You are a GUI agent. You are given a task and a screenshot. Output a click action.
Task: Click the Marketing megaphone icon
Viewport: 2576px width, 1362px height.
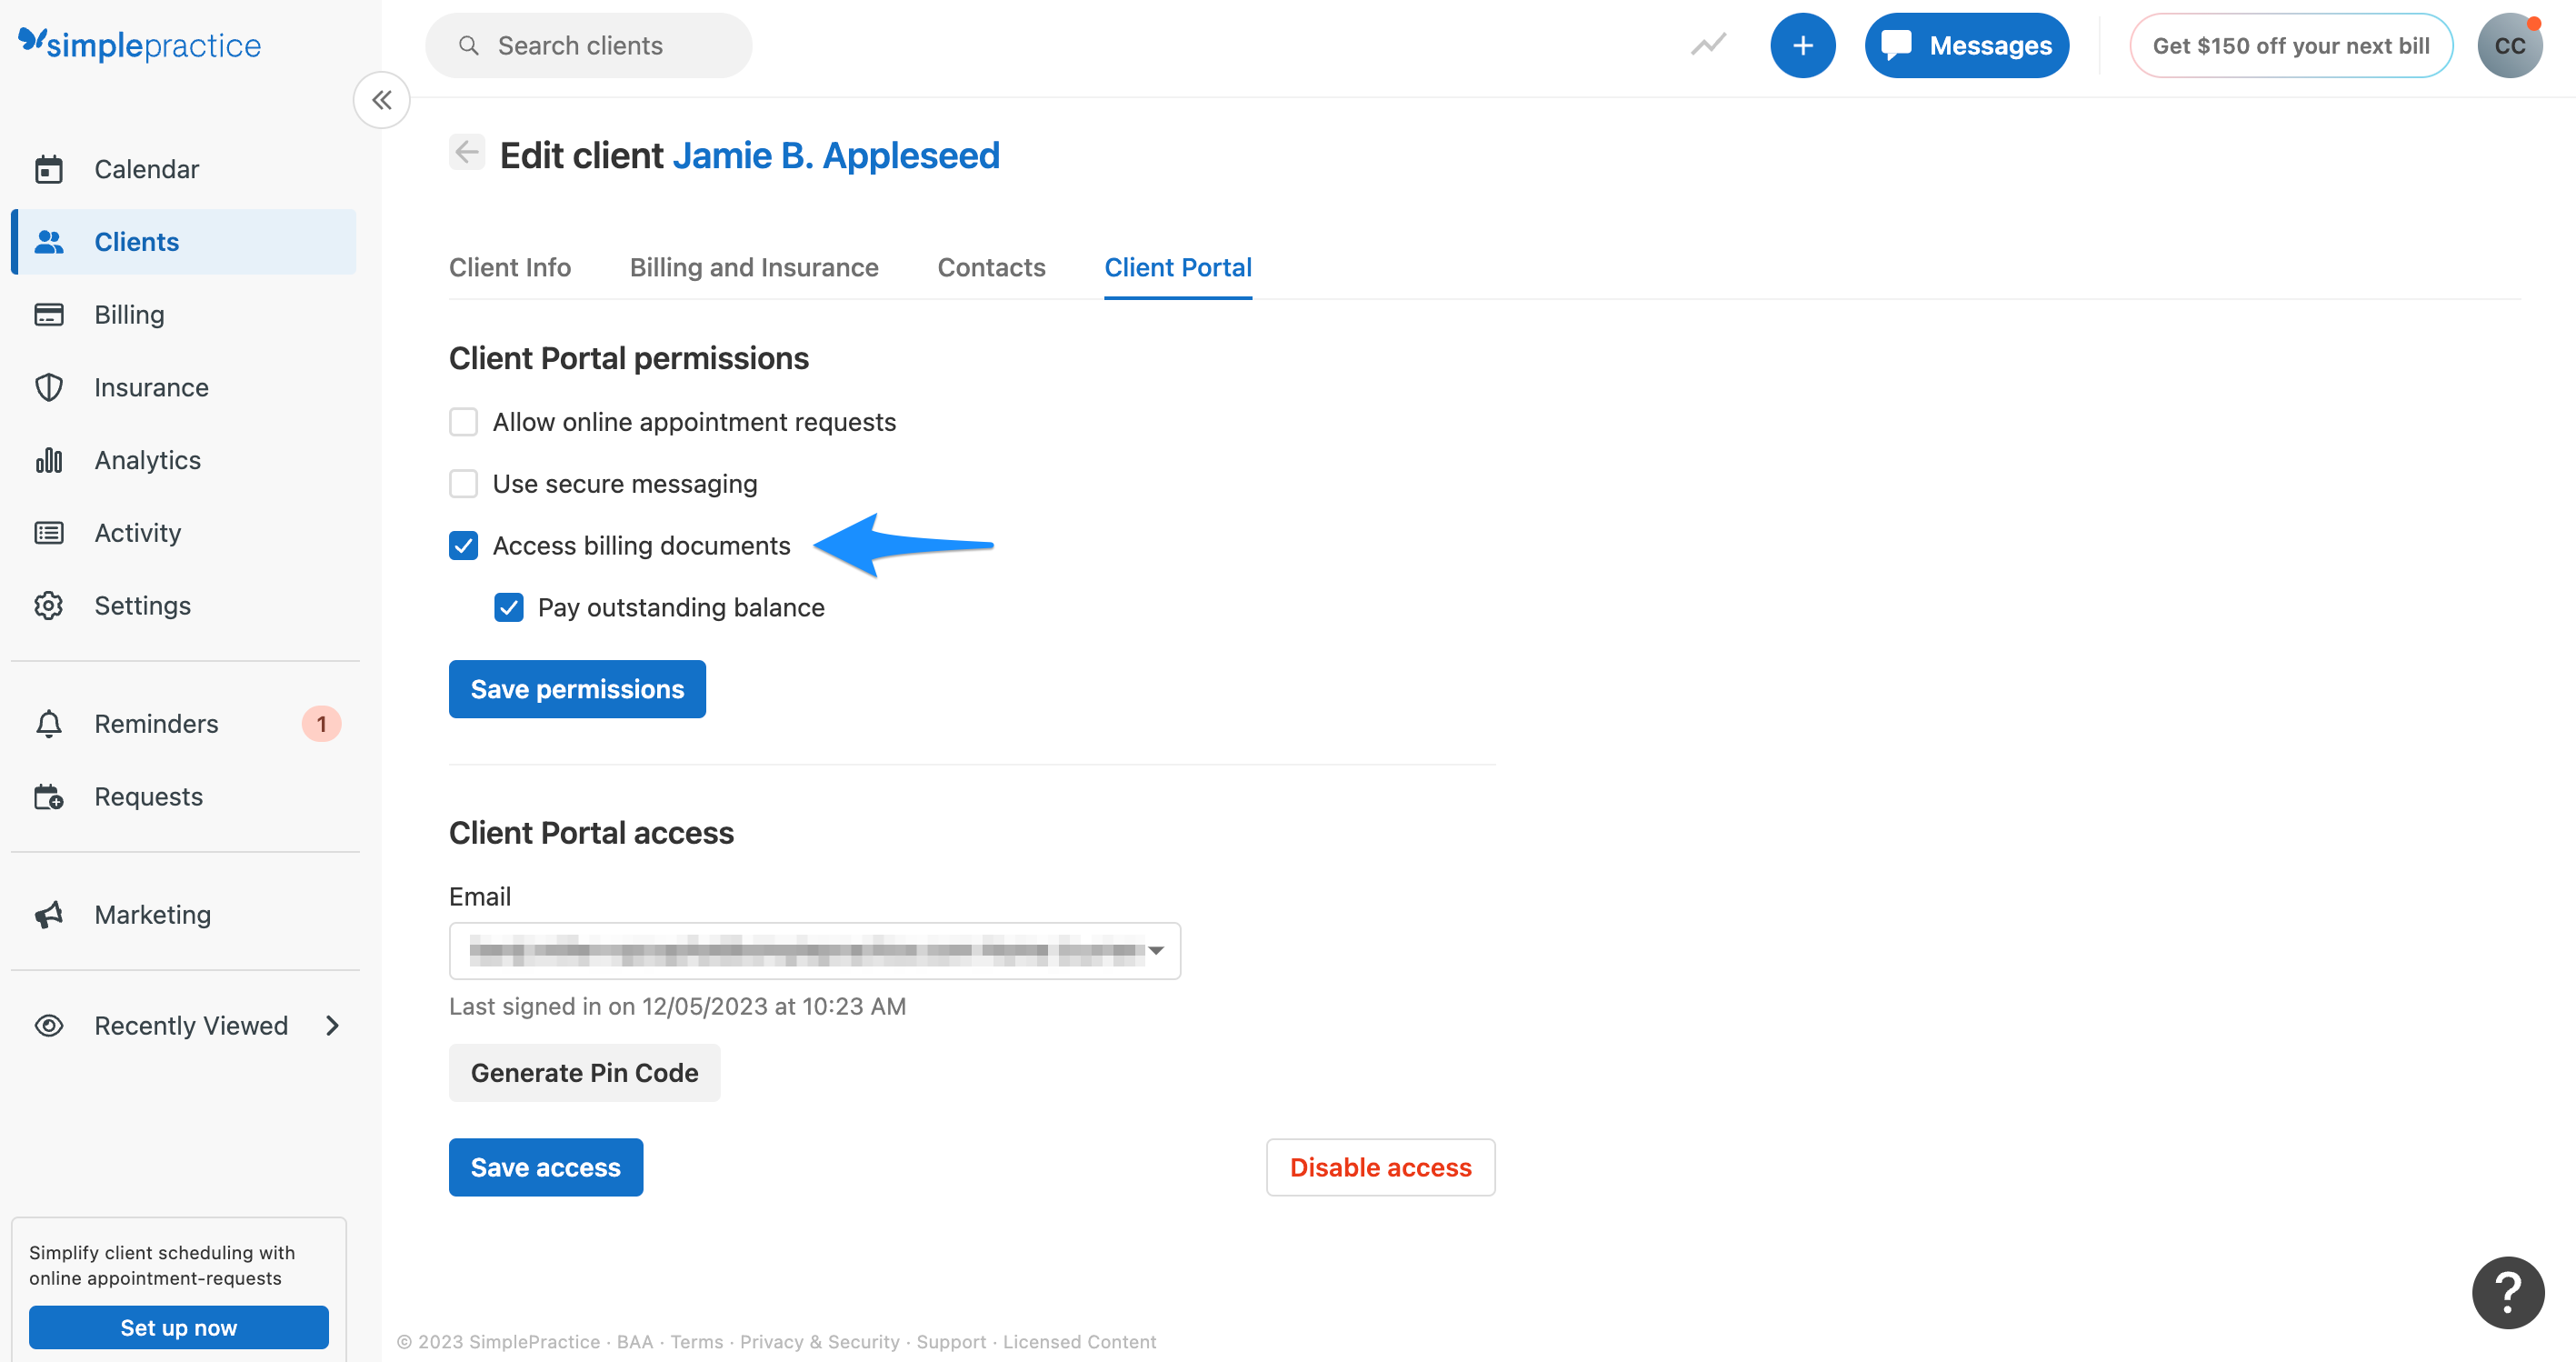tap(49, 915)
